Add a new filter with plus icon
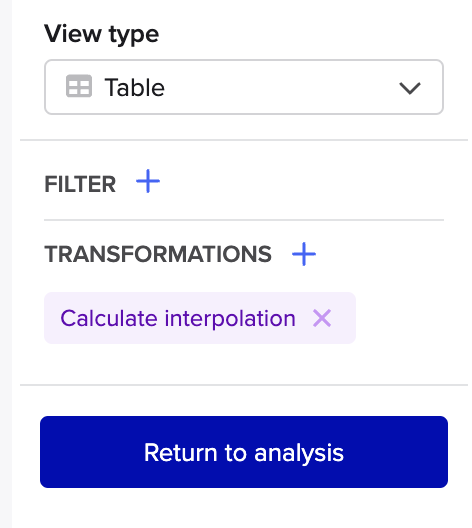472x528 pixels. tap(148, 181)
